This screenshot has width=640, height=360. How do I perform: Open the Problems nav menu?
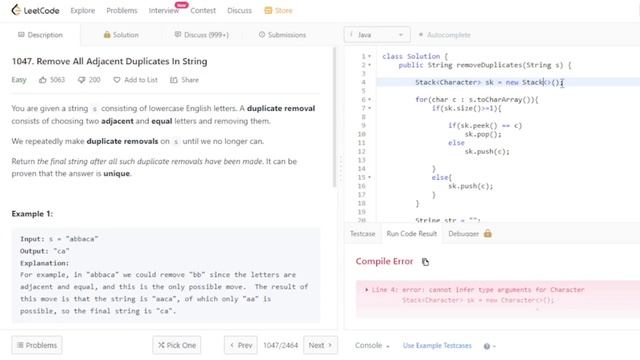(122, 11)
